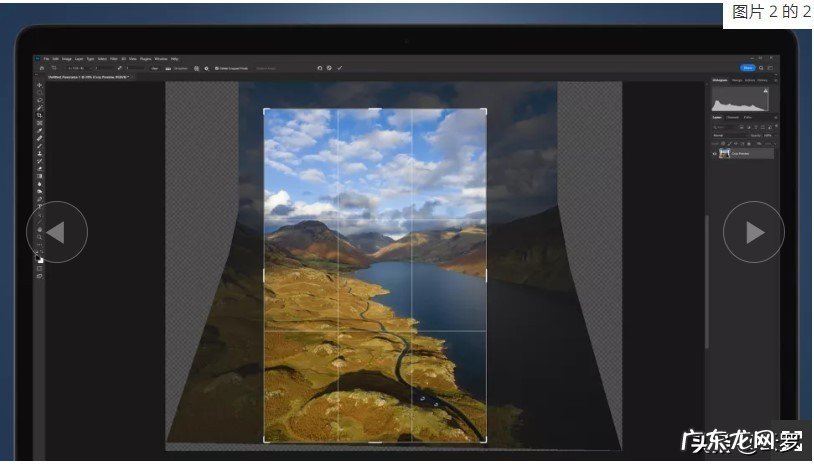Commit the crop with the checkmark icon

pos(340,68)
